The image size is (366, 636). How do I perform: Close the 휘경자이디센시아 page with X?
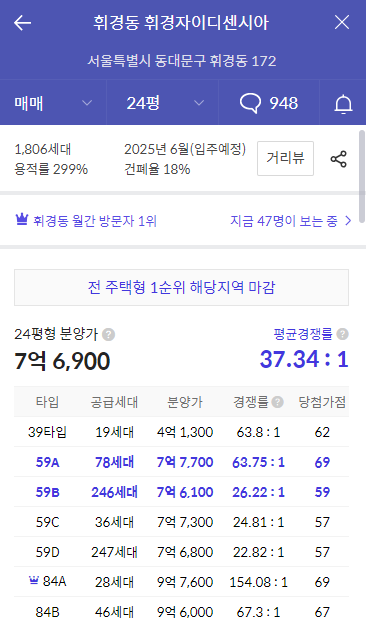click(342, 22)
